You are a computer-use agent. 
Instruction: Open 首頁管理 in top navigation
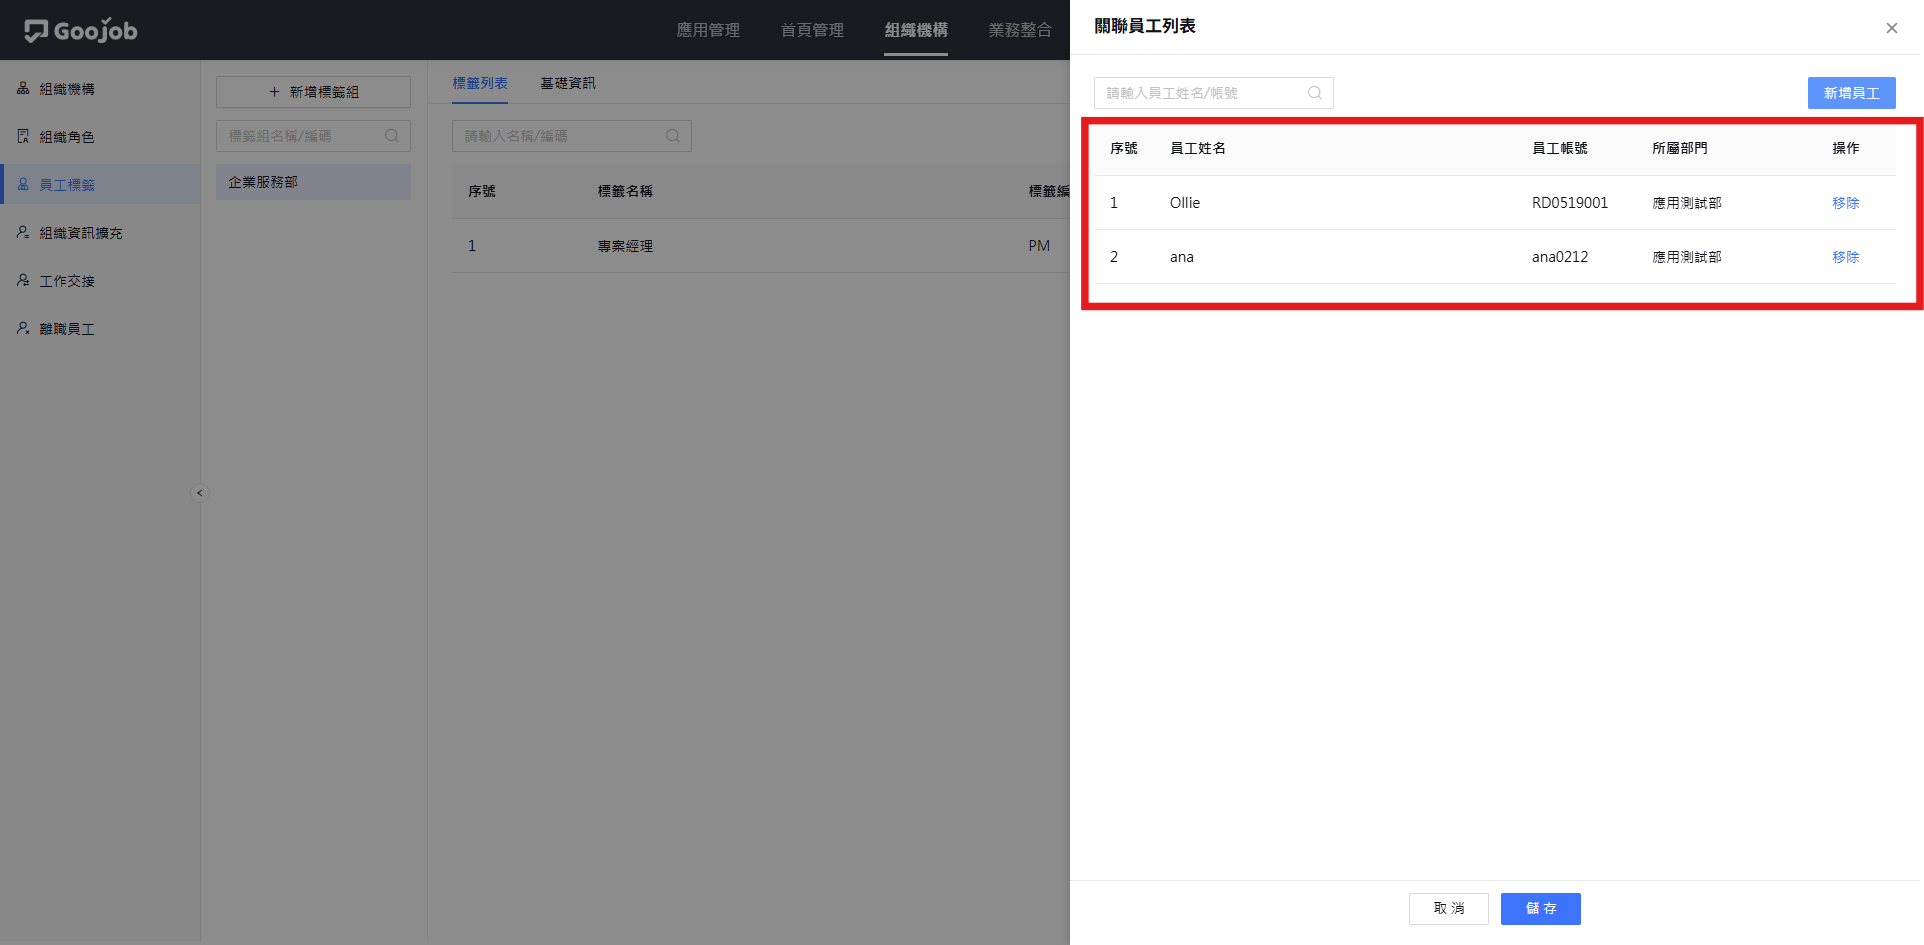(x=812, y=30)
